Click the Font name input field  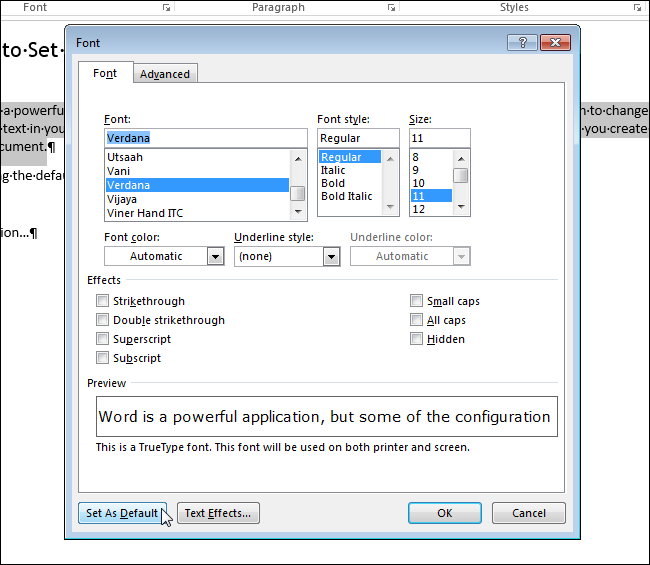click(x=206, y=138)
